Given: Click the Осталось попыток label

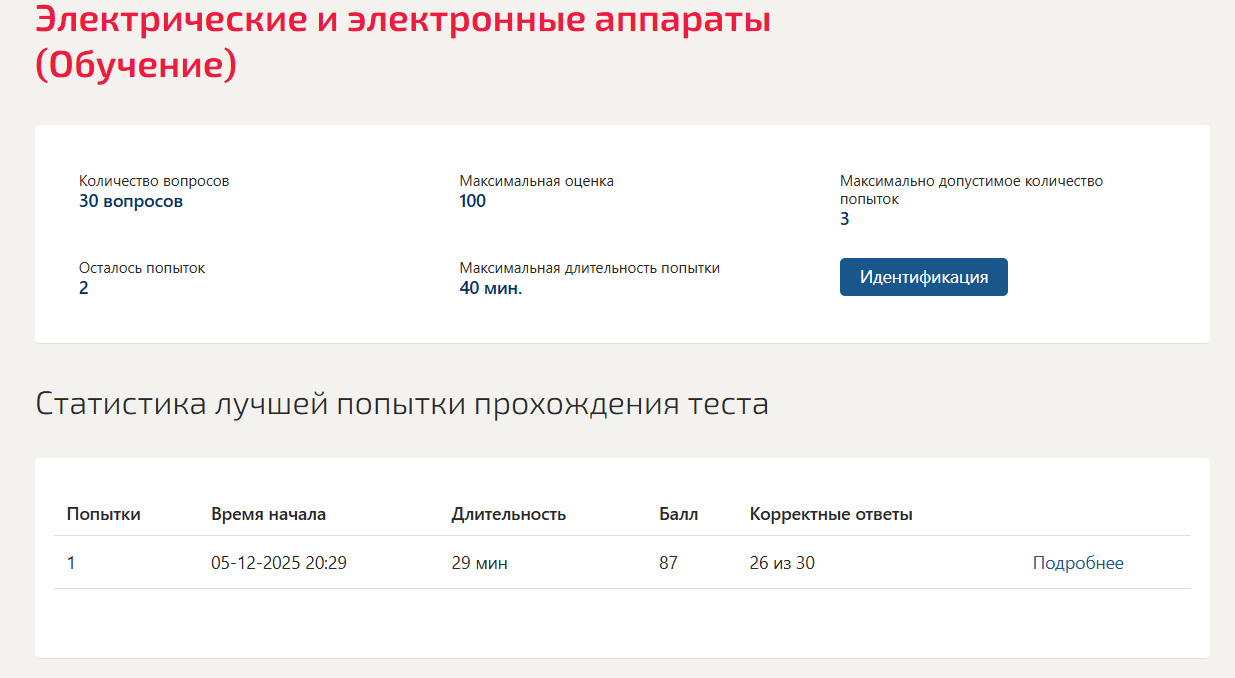Looking at the screenshot, I should pos(142,268).
